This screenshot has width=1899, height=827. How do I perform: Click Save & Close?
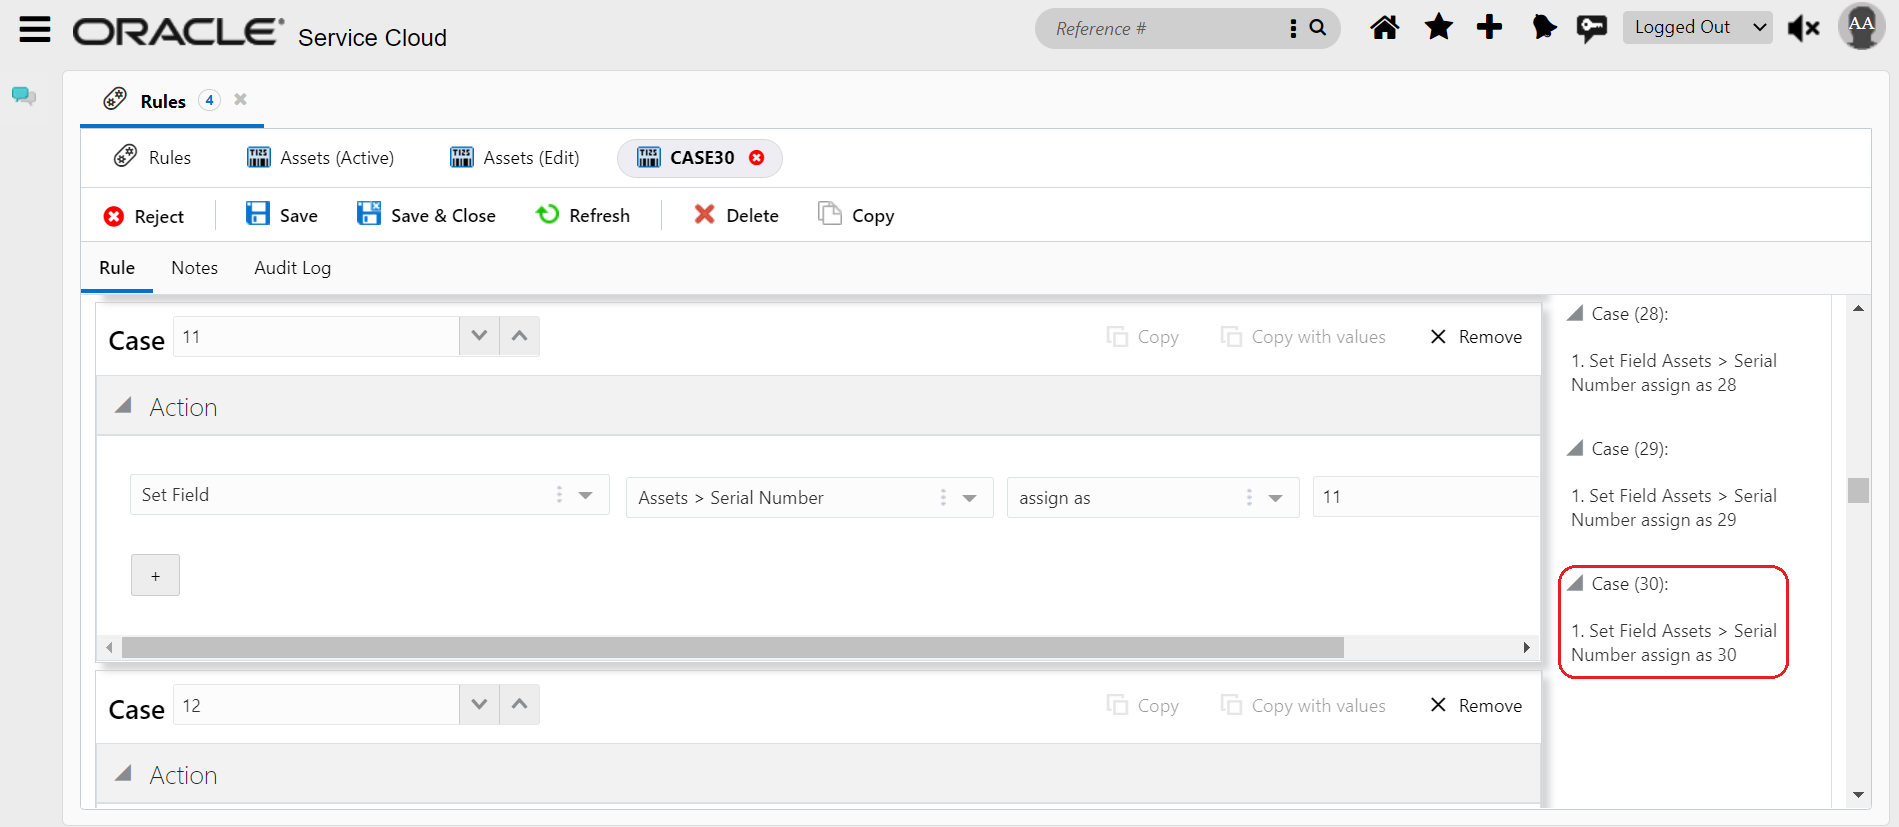pos(426,215)
